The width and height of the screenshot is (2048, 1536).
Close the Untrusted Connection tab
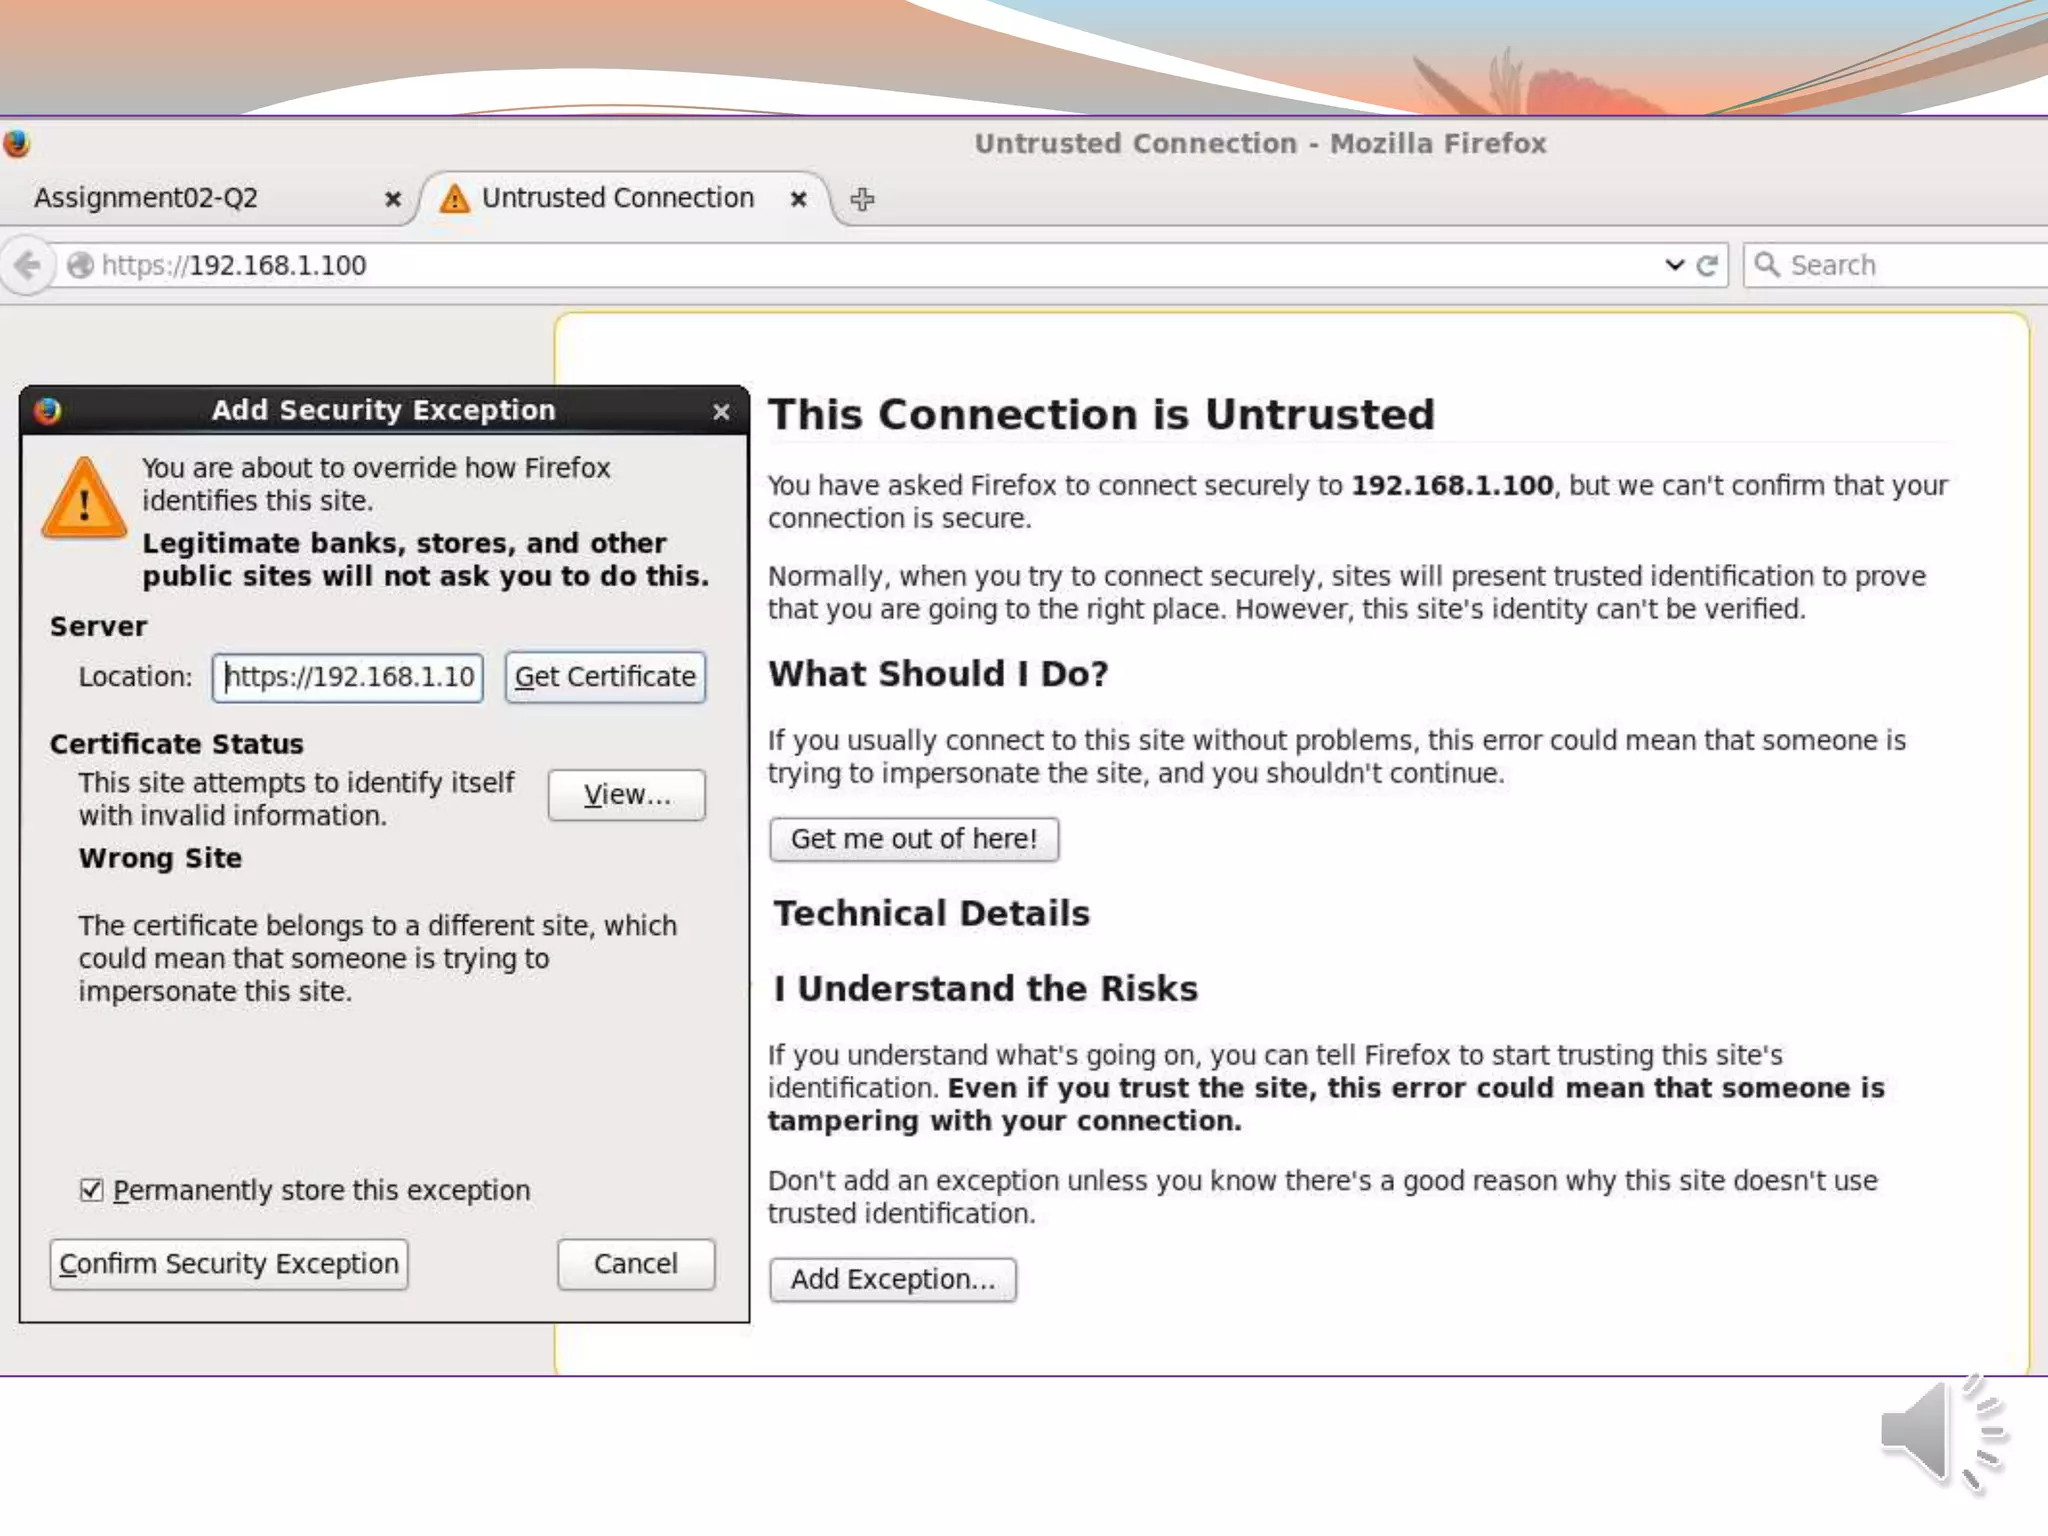click(x=798, y=199)
